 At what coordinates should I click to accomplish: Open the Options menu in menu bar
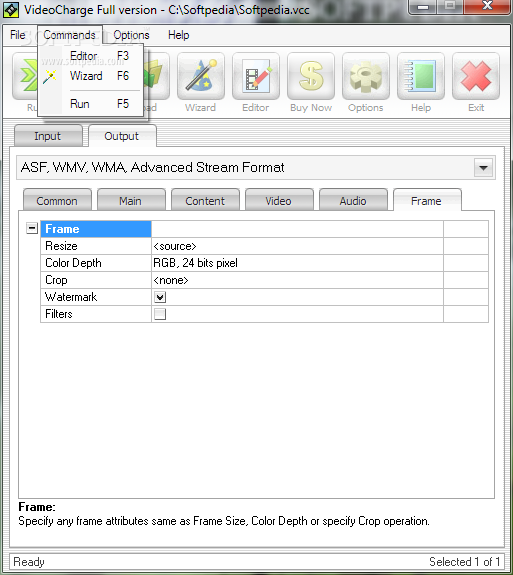click(x=131, y=35)
